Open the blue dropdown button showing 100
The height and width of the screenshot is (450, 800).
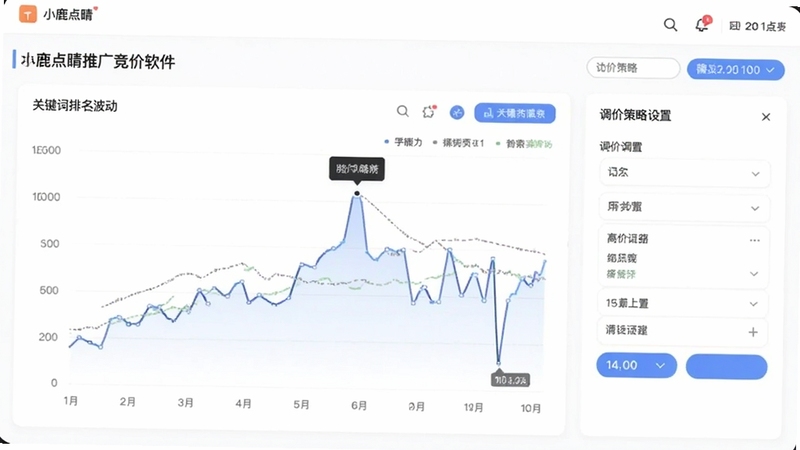[x=735, y=69]
